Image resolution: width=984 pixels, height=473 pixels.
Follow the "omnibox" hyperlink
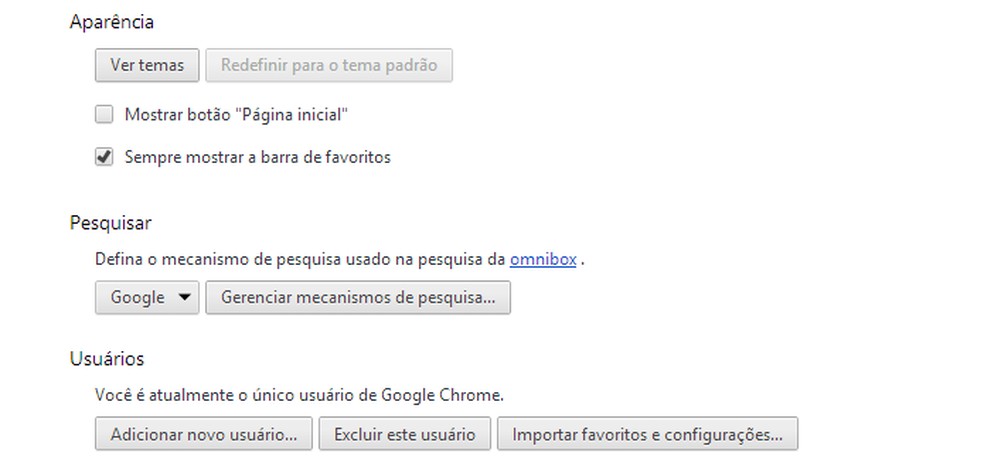[543, 259]
